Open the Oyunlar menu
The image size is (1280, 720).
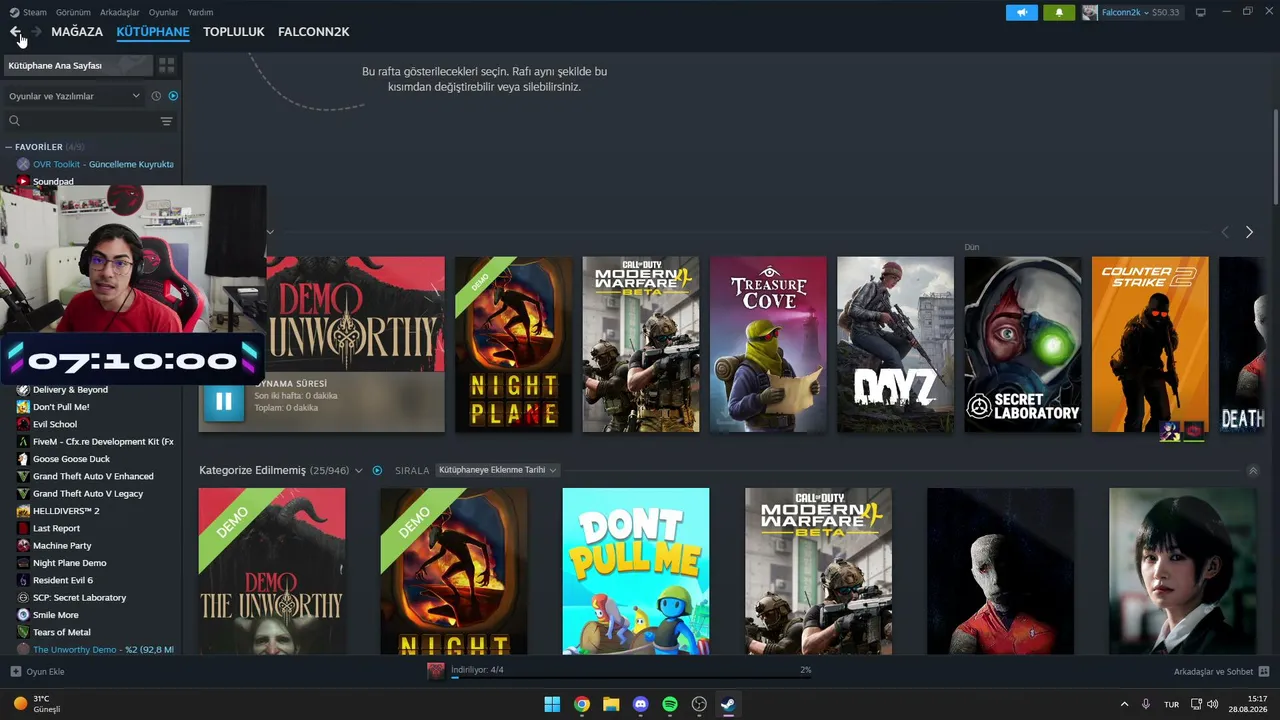tap(164, 12)
